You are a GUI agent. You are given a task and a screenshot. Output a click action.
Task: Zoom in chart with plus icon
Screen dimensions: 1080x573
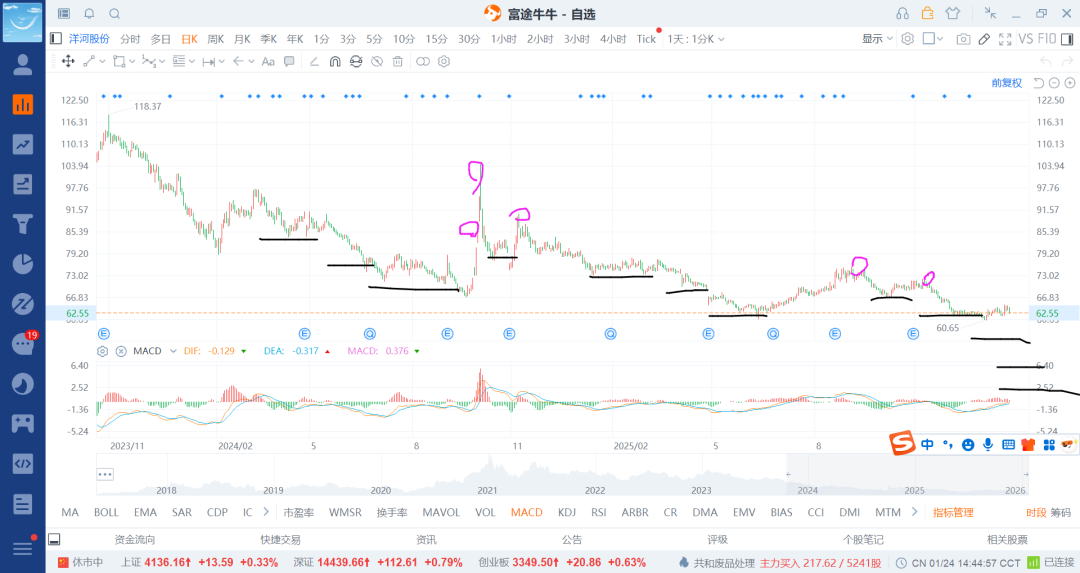1070,83
